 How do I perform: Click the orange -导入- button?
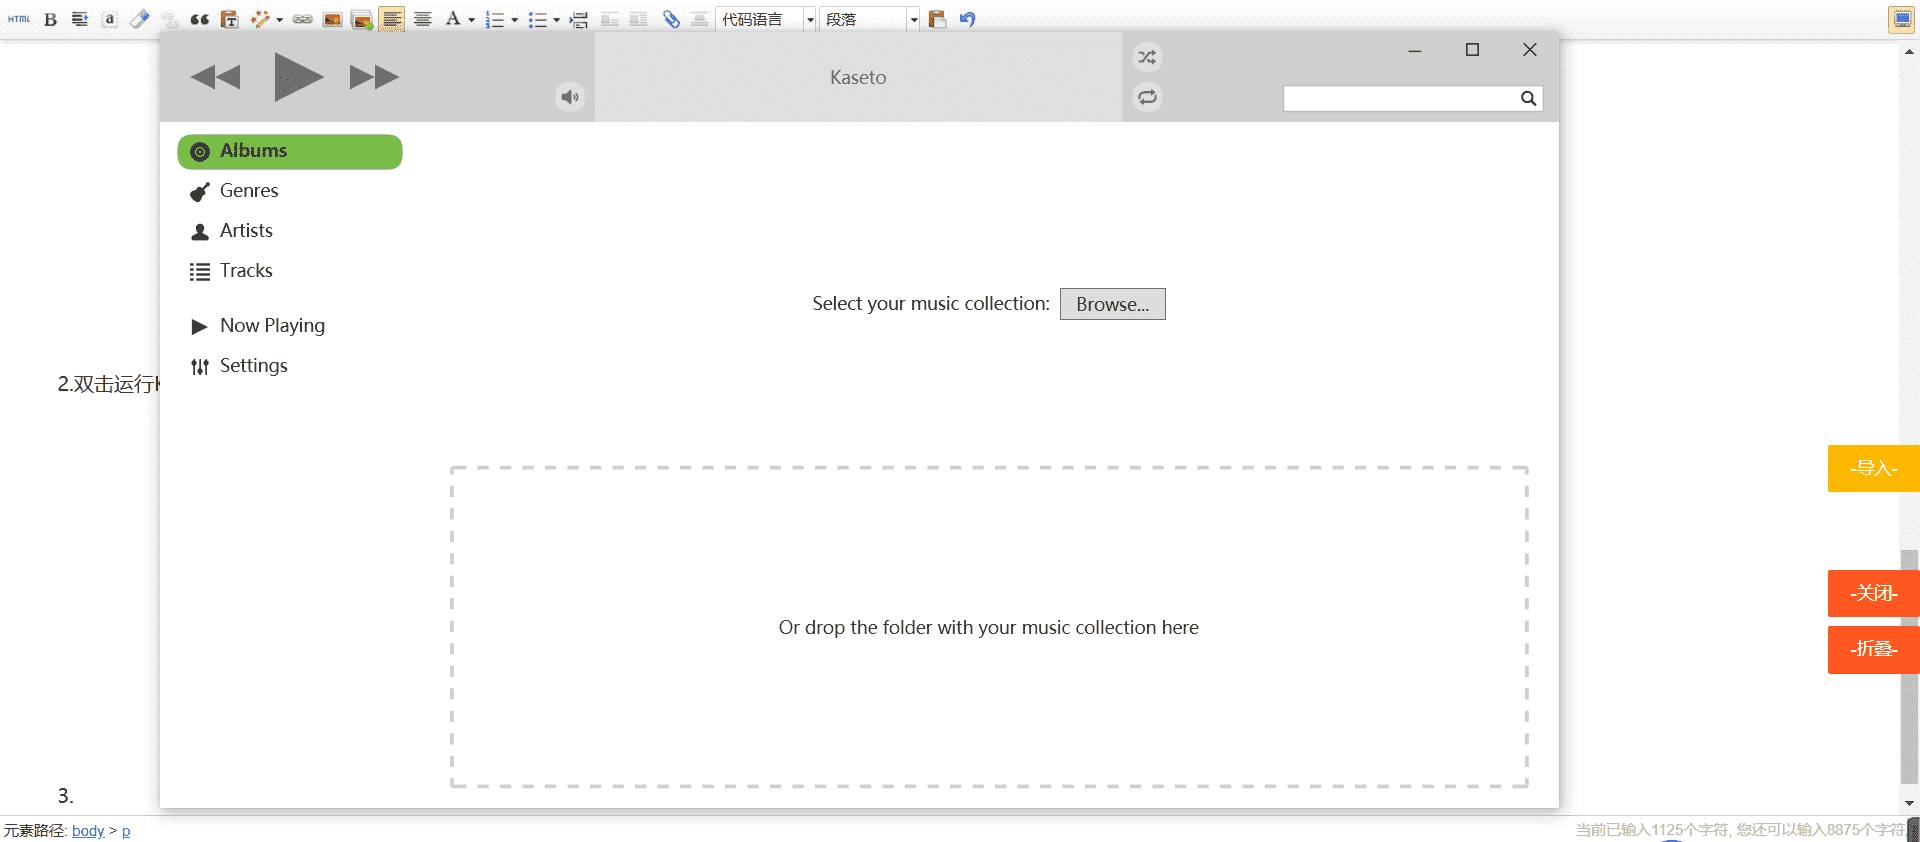(x=1873, y=468)
